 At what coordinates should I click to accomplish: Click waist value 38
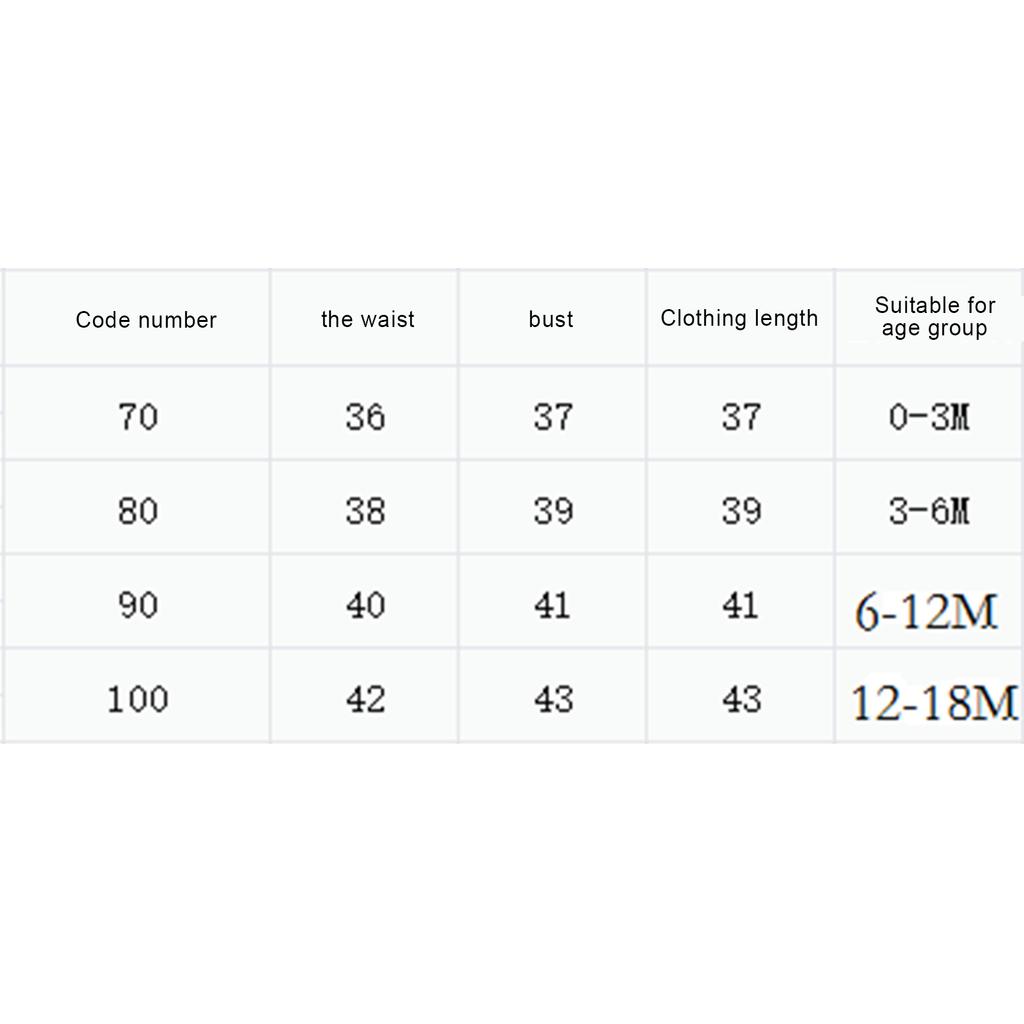coord(365,511)
